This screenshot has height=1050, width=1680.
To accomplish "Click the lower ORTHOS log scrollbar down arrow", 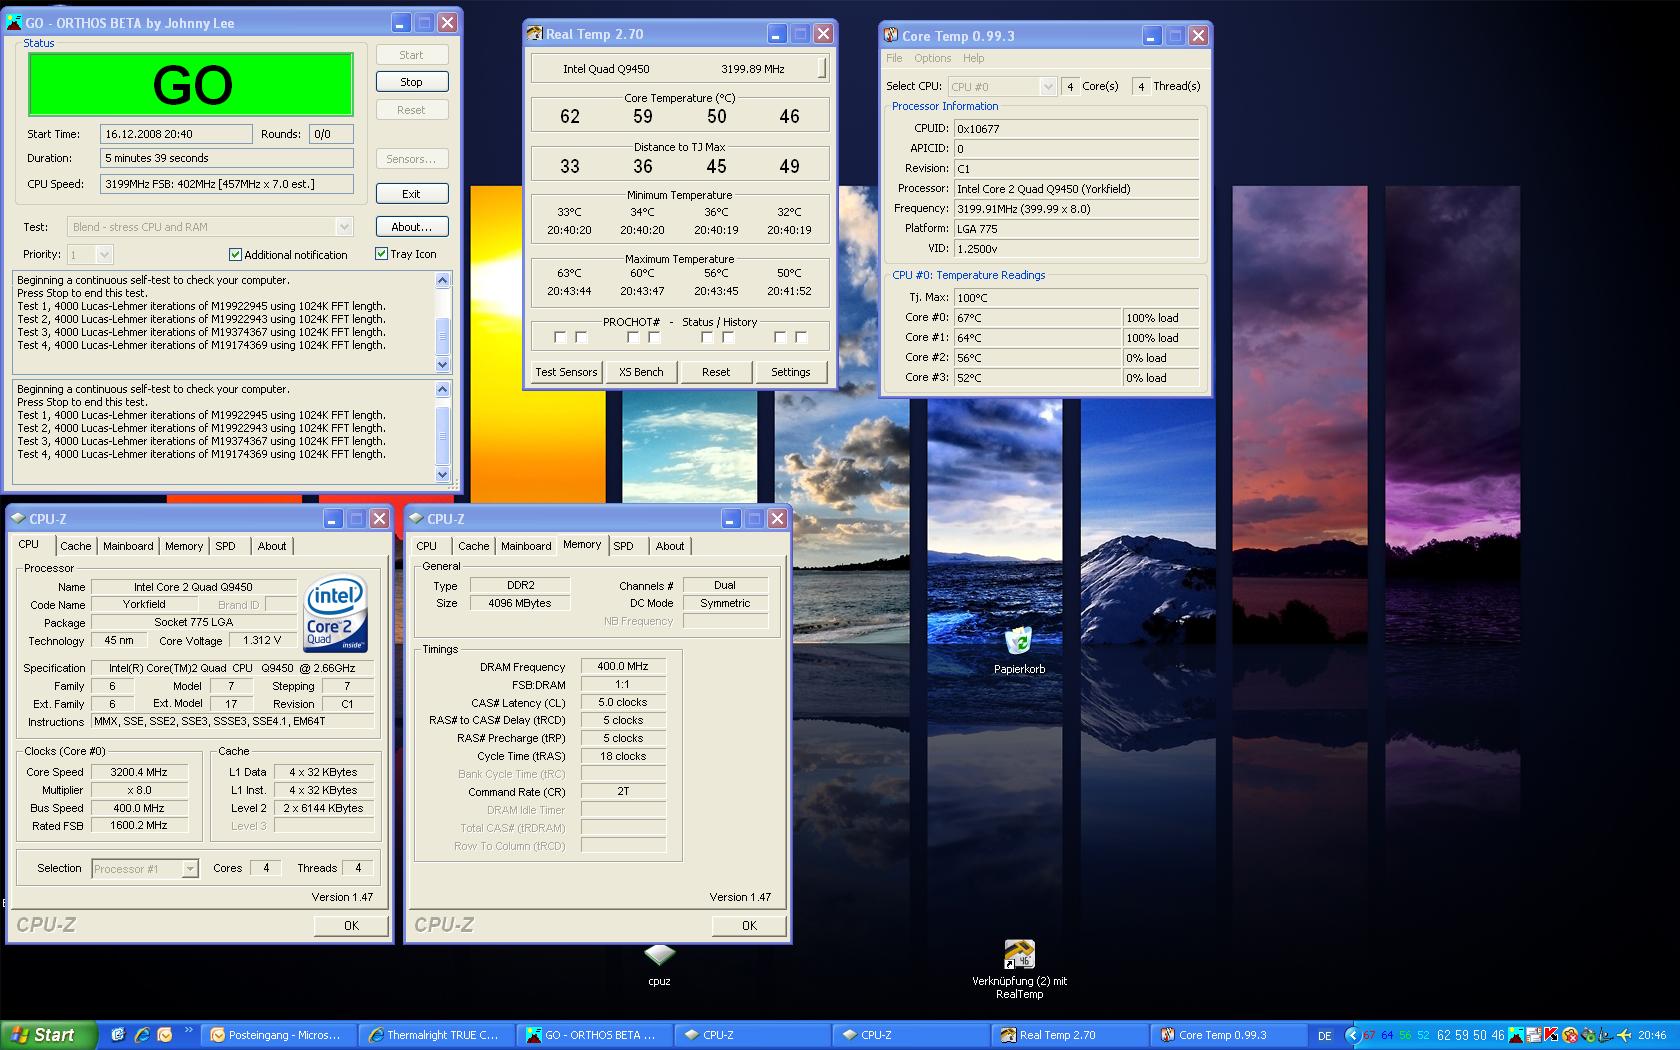I will [443, 474].
